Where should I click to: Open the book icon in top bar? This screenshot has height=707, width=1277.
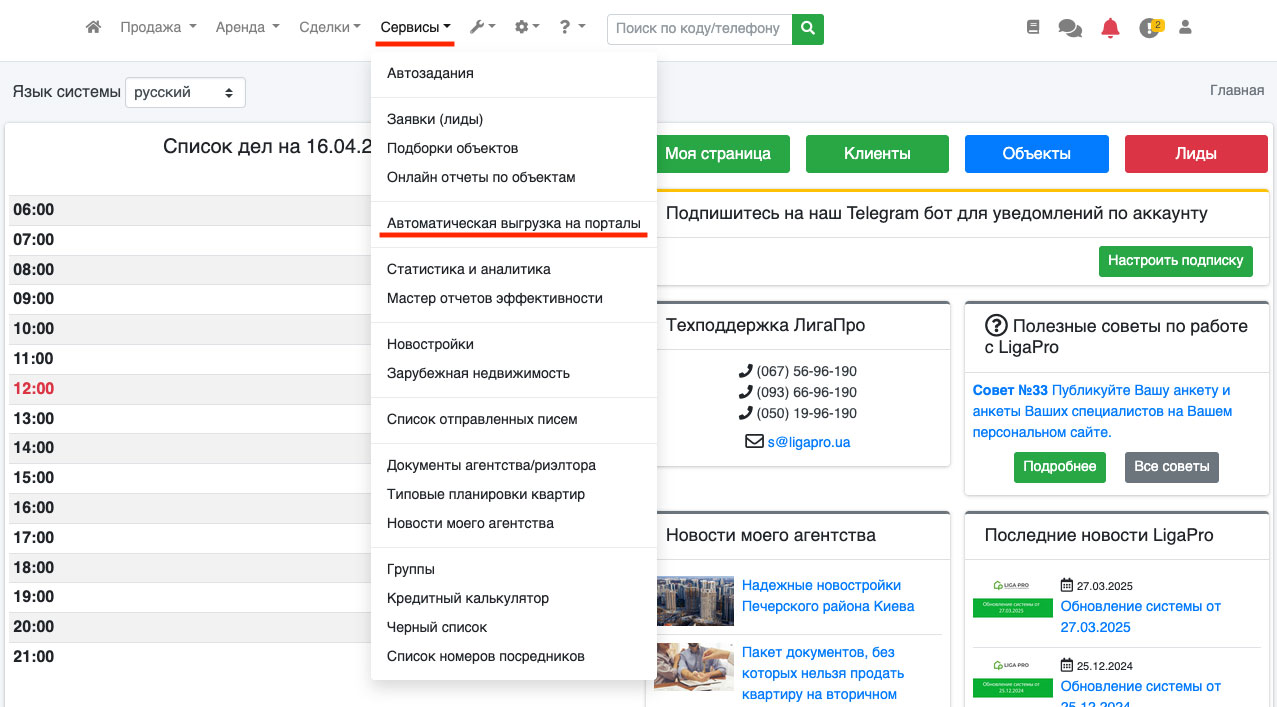pos(1033,28)
